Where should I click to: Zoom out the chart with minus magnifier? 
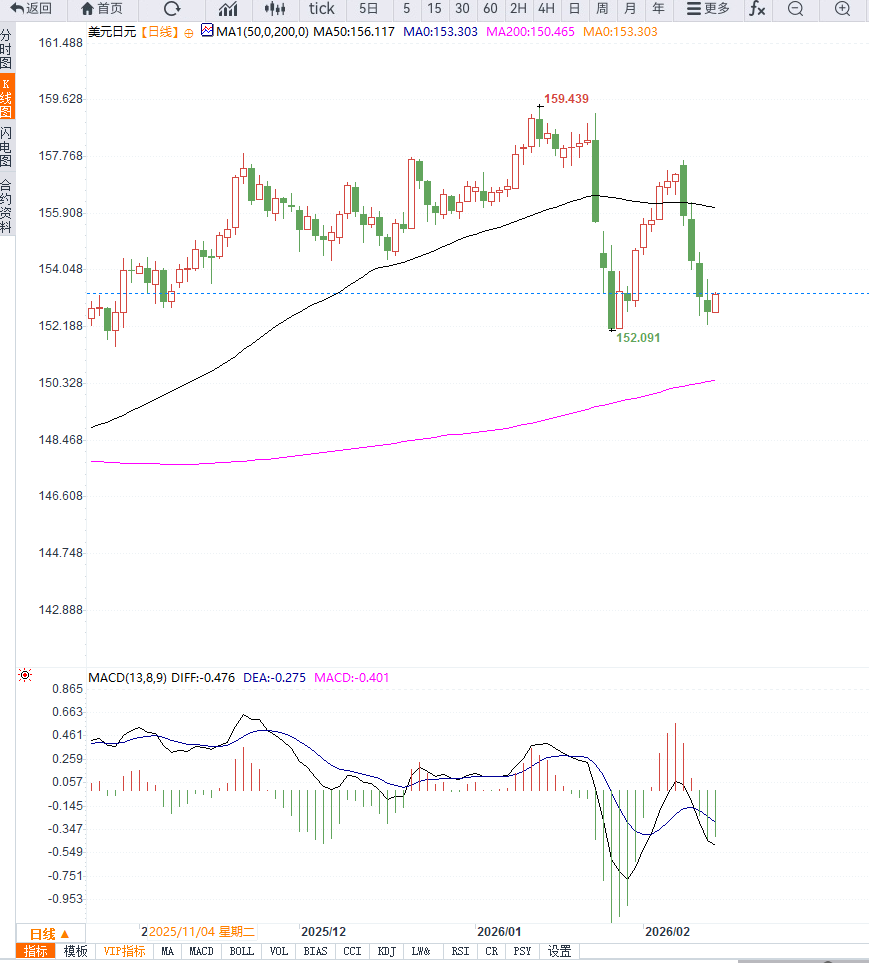[x=796, y=9]
